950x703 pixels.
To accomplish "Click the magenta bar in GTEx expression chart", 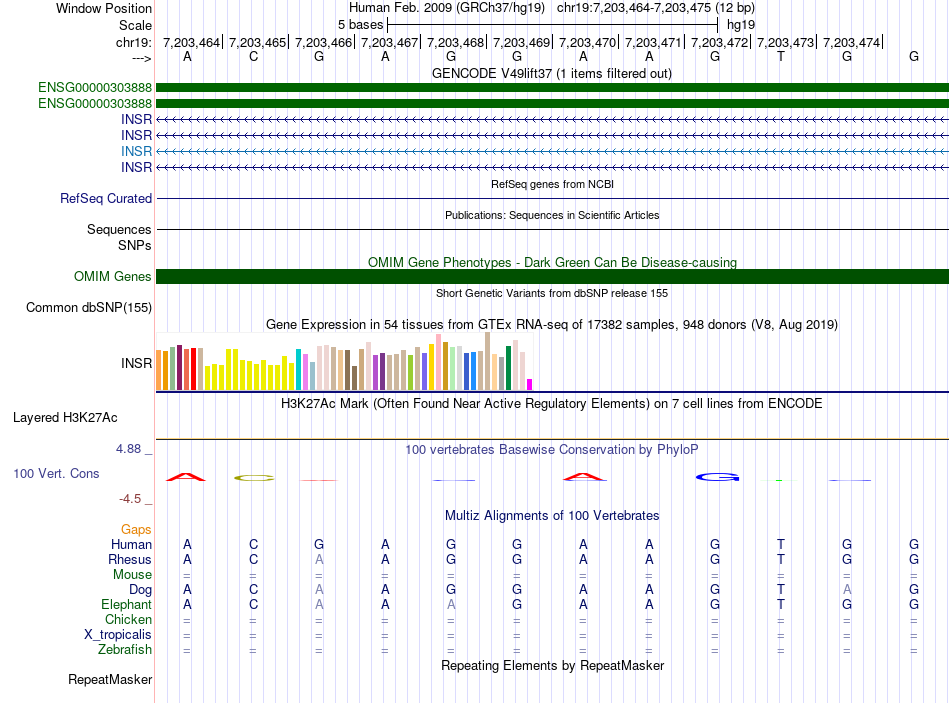I will (530, 384).
